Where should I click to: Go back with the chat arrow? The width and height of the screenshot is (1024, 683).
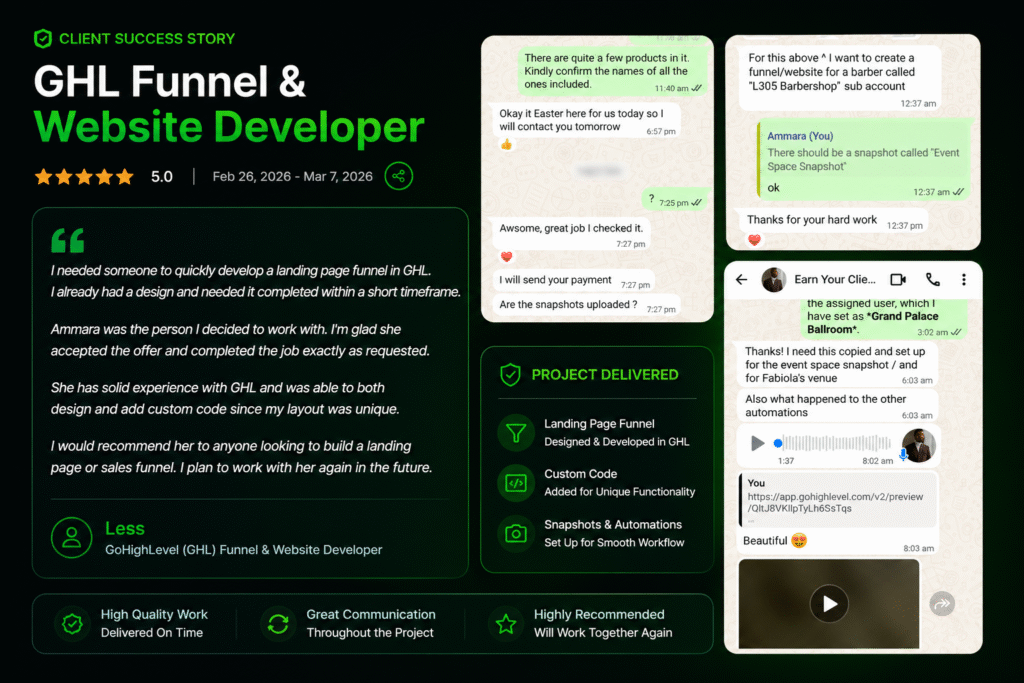741,279
